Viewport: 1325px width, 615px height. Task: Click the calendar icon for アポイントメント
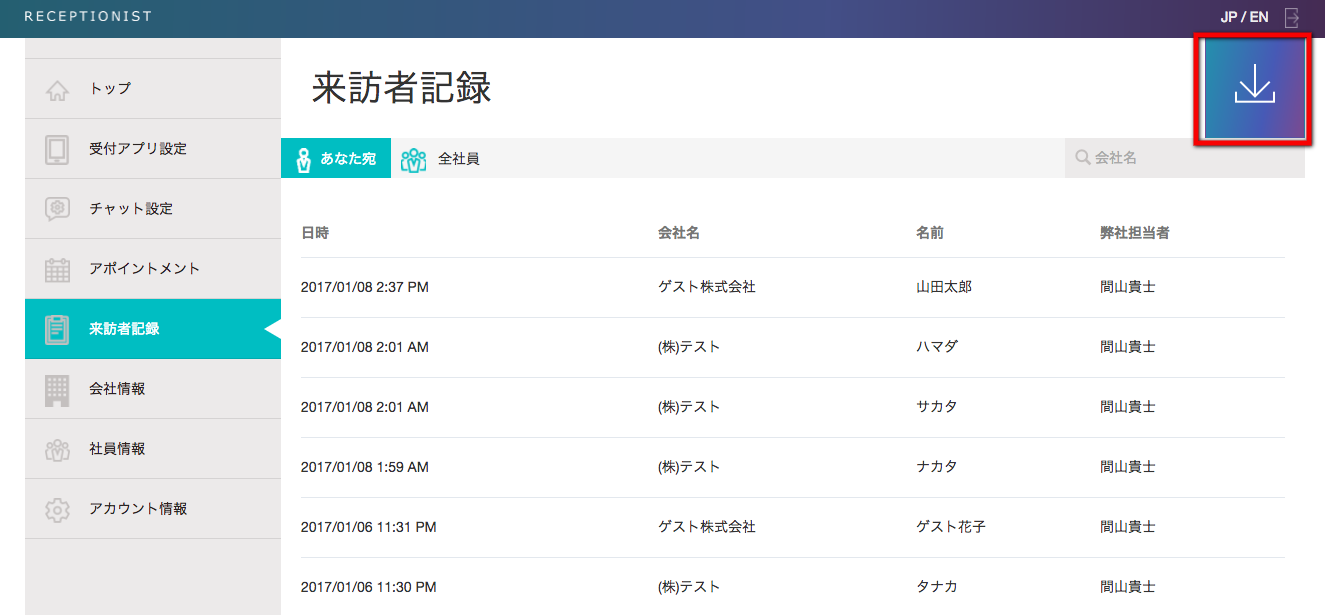click(x=57, y=269)
